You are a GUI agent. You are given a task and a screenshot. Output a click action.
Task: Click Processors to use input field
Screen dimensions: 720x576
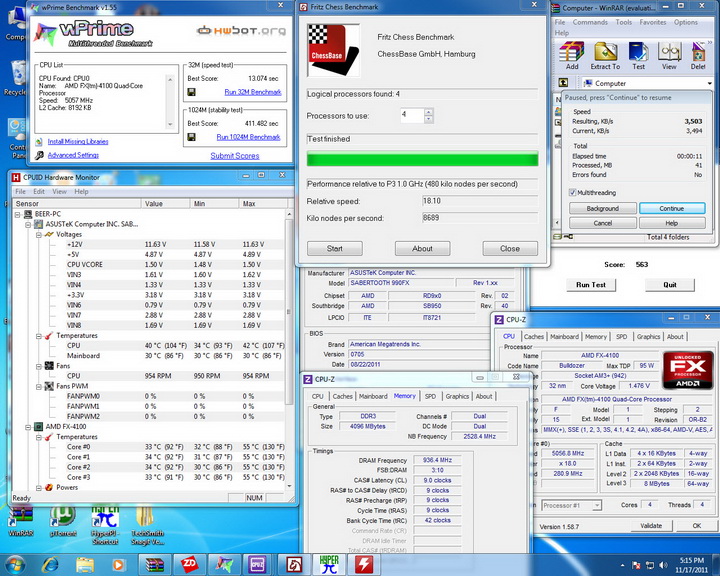pos(412,115)
